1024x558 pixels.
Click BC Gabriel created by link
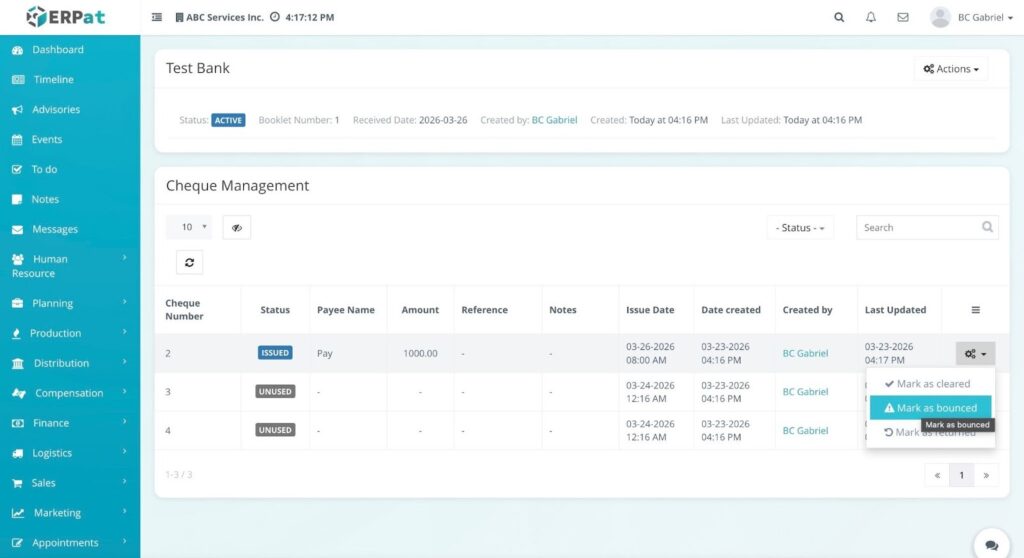click(554, 120)
